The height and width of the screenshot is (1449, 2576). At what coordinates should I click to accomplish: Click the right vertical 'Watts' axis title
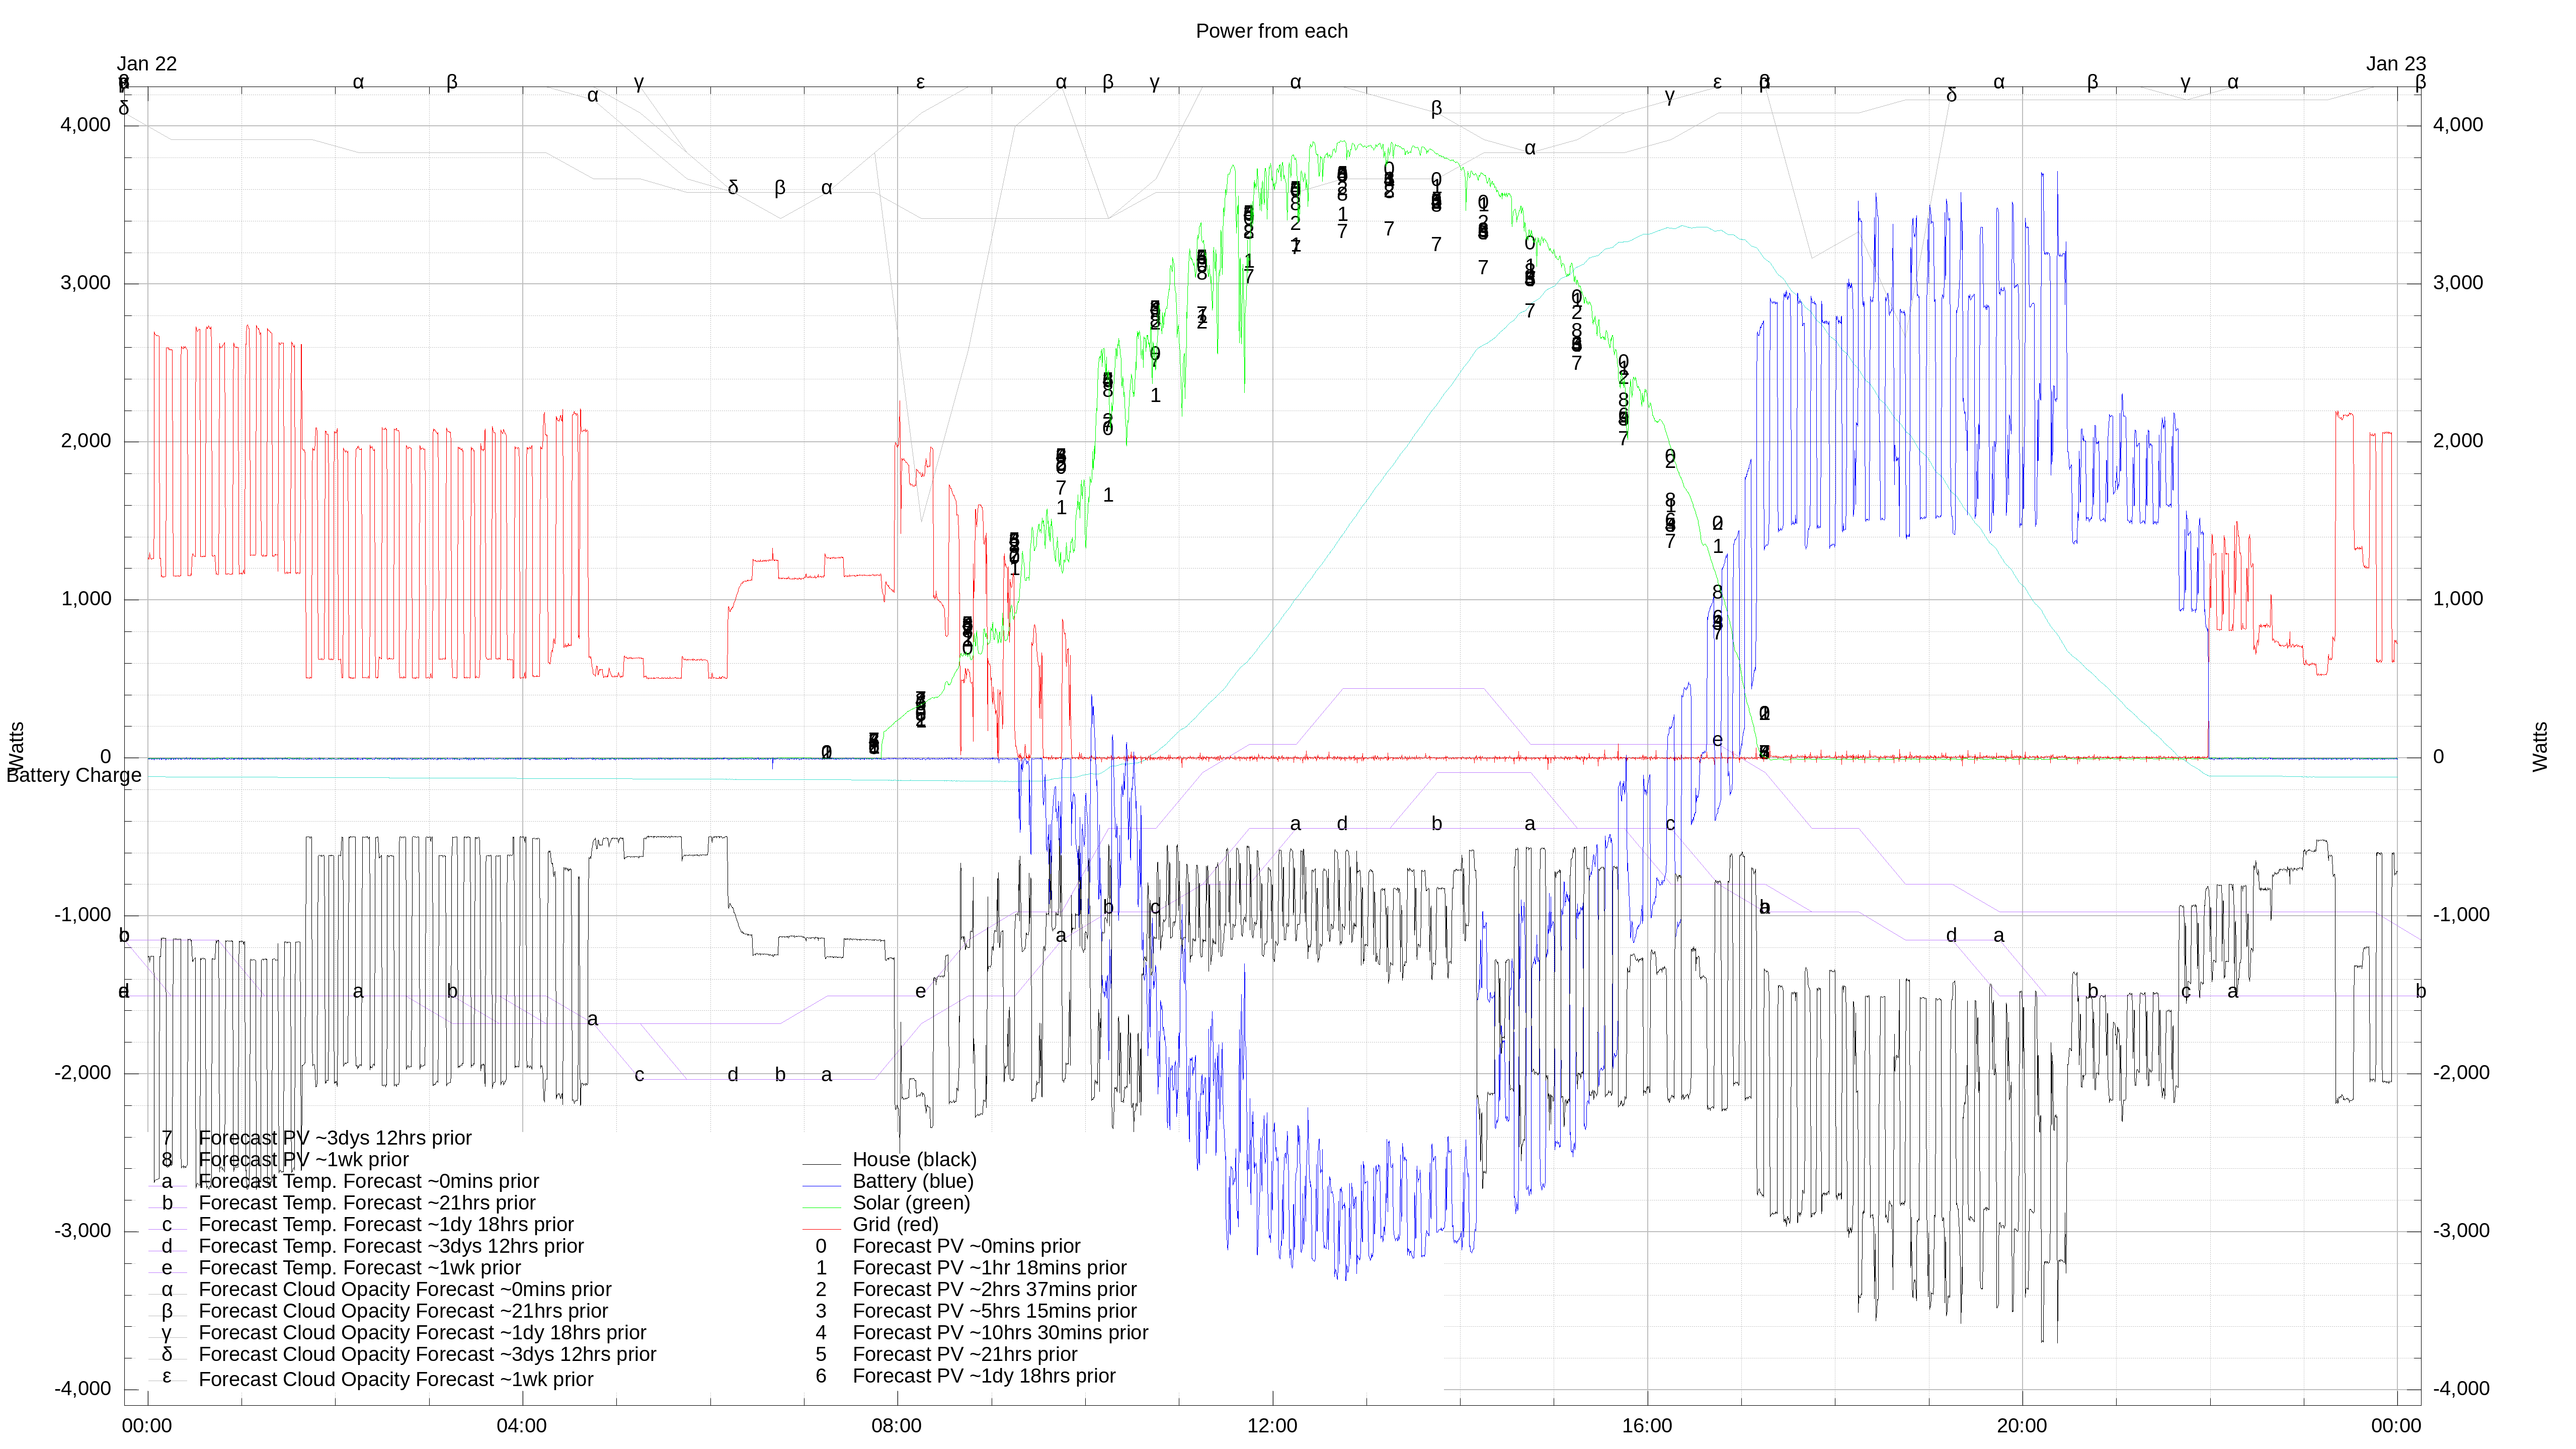(2539, 746)
